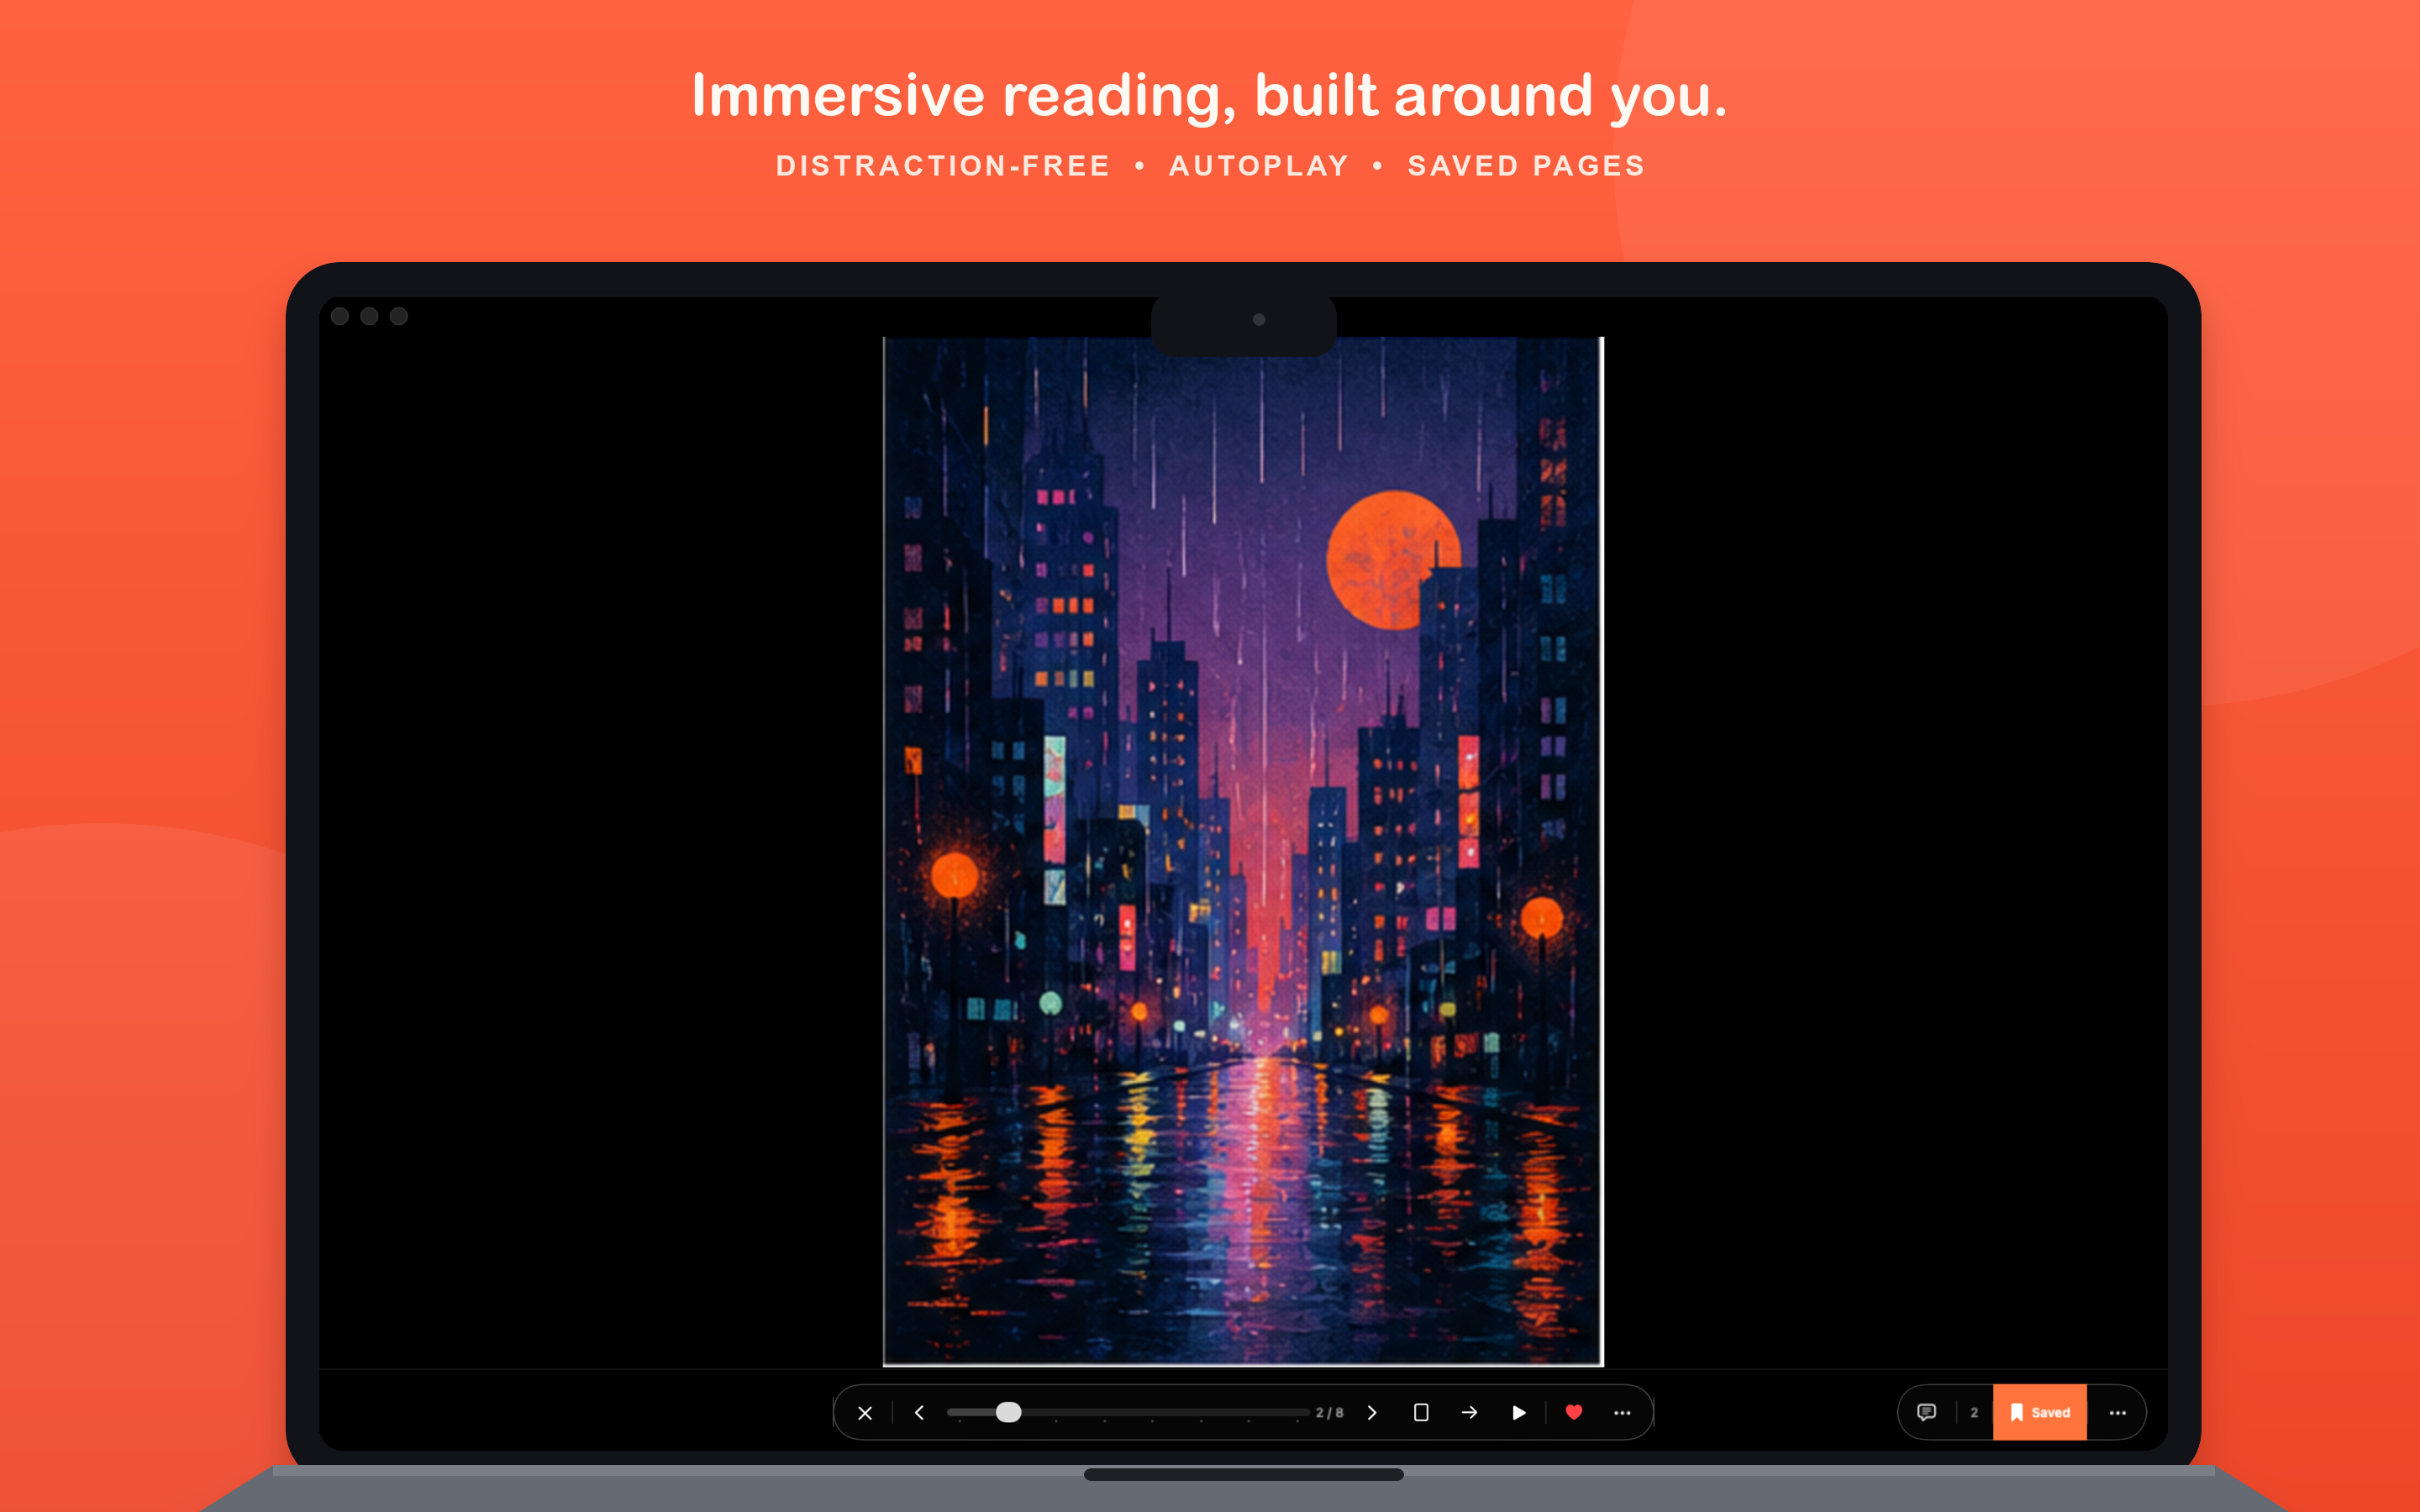The width and height of the screenshot is (2420, 1512).
Task: Open the comments speech bubble icon
Action: tap(1926, 1413)
